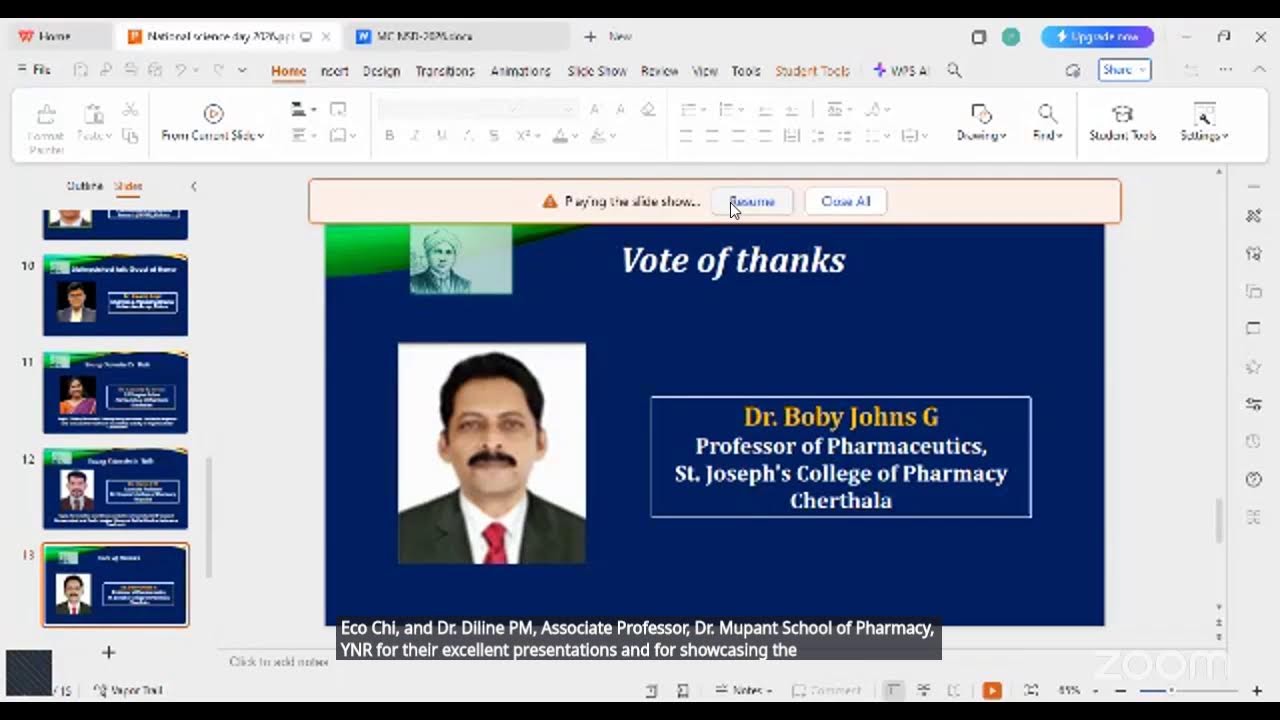1280x720 pixels.
Task: Toggle the Notes button in status bar
Action: click(x=744, y=690)
